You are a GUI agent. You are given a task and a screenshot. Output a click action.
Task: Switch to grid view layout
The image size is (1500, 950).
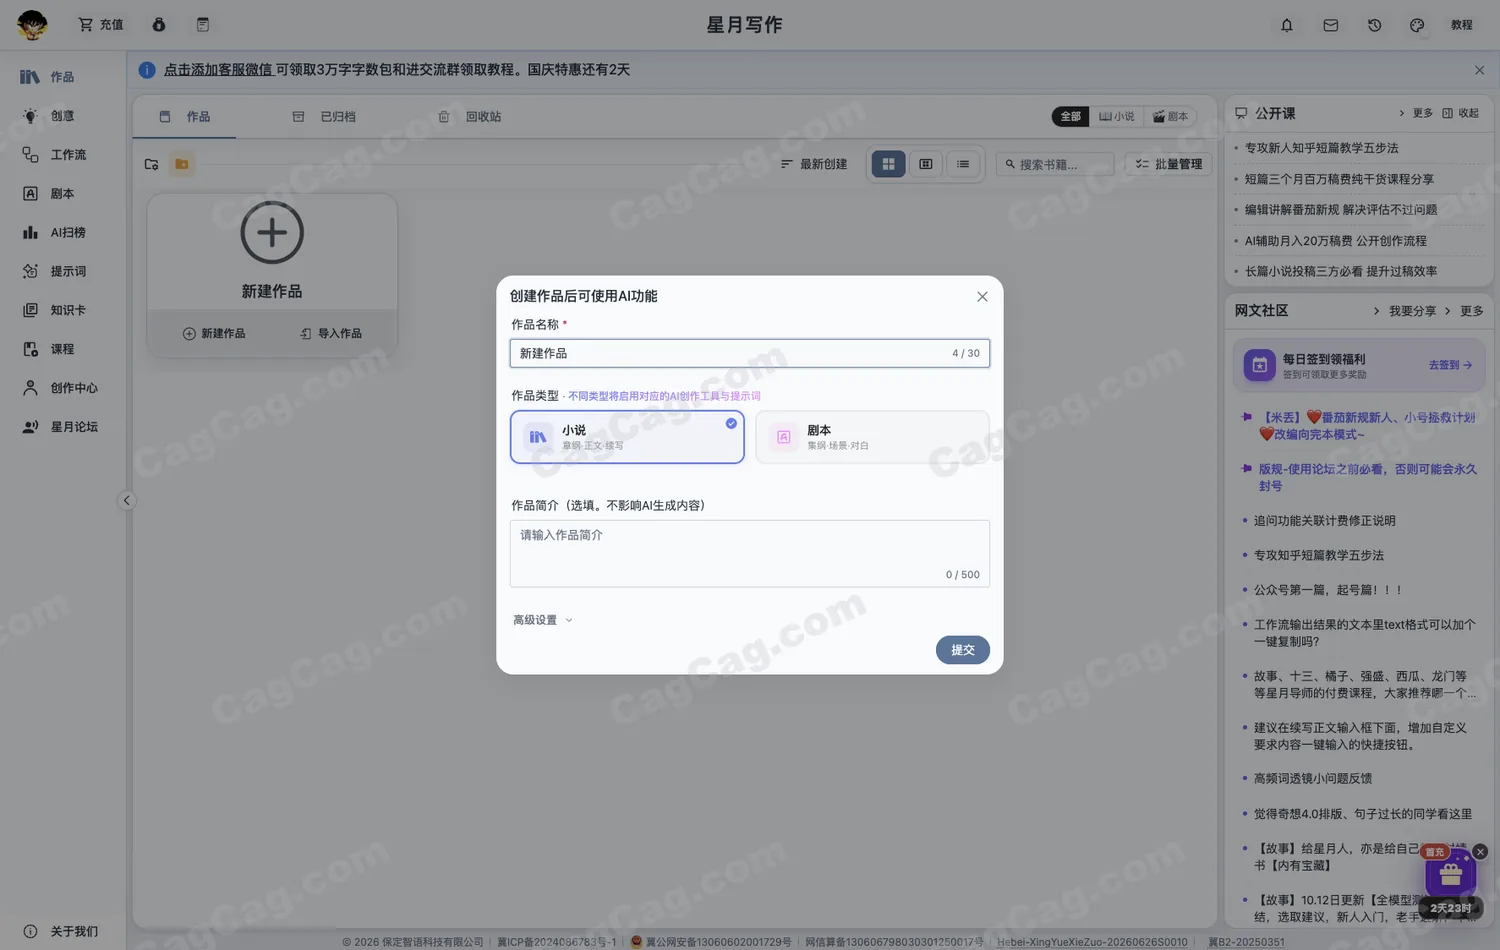click(888, 164)
